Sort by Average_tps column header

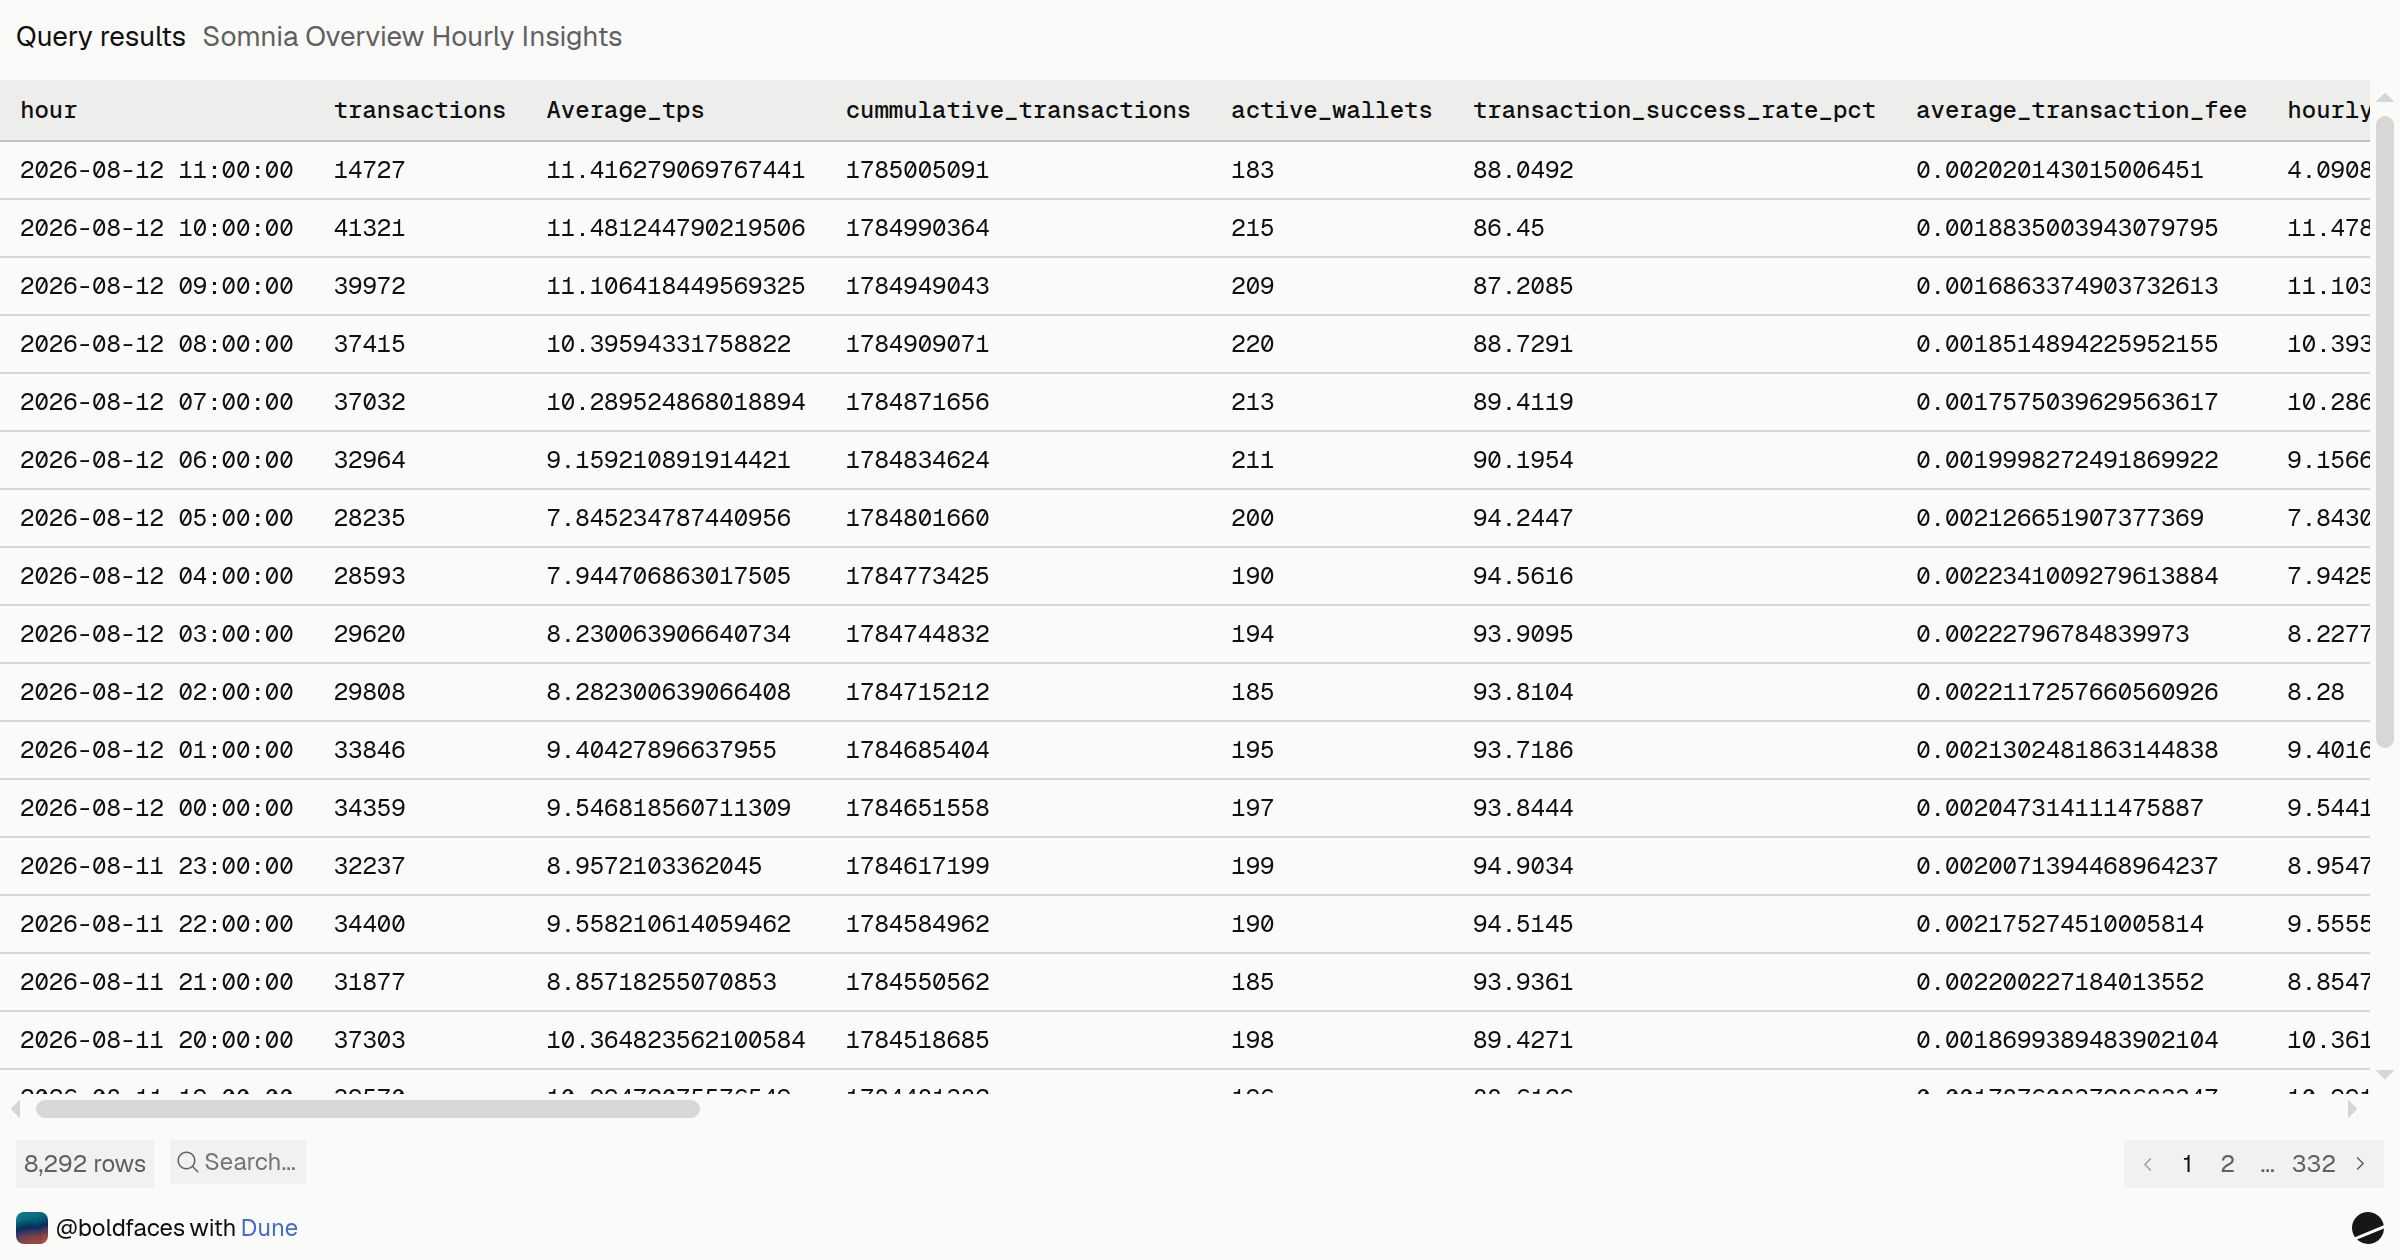tap(625, 110)
